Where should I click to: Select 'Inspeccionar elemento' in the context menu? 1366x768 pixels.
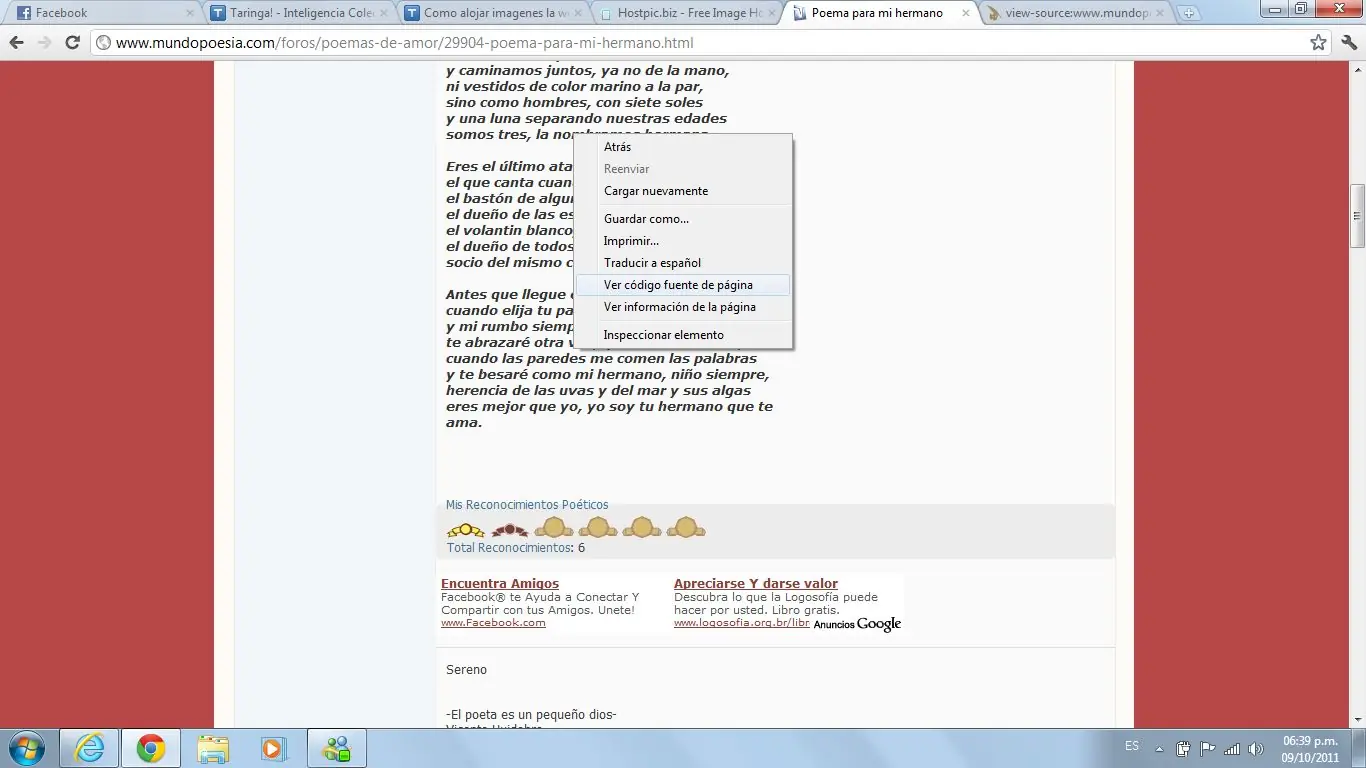pyautogui.click(x=683, y=335)
